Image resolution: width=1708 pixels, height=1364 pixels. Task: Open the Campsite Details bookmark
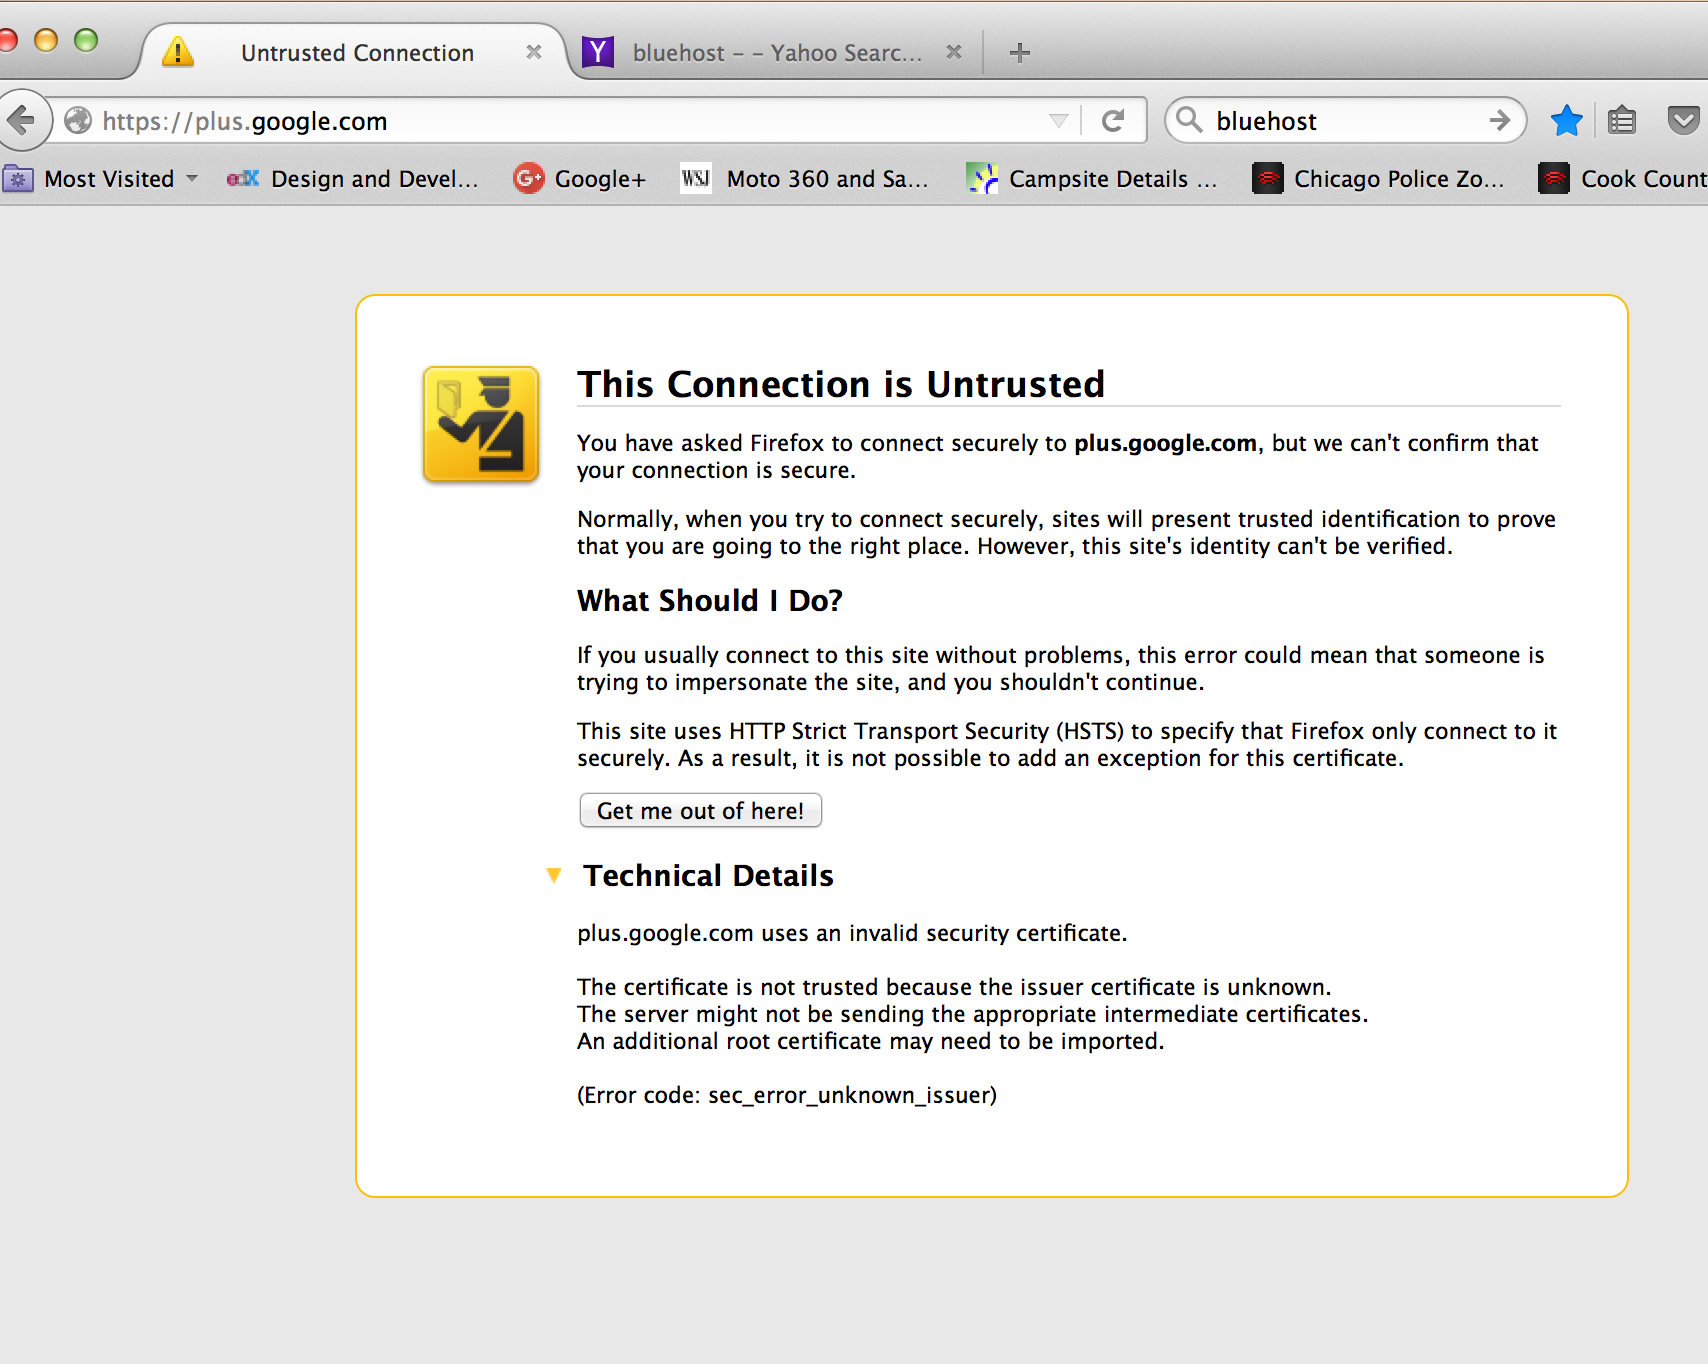click(x=1092, y=179)
